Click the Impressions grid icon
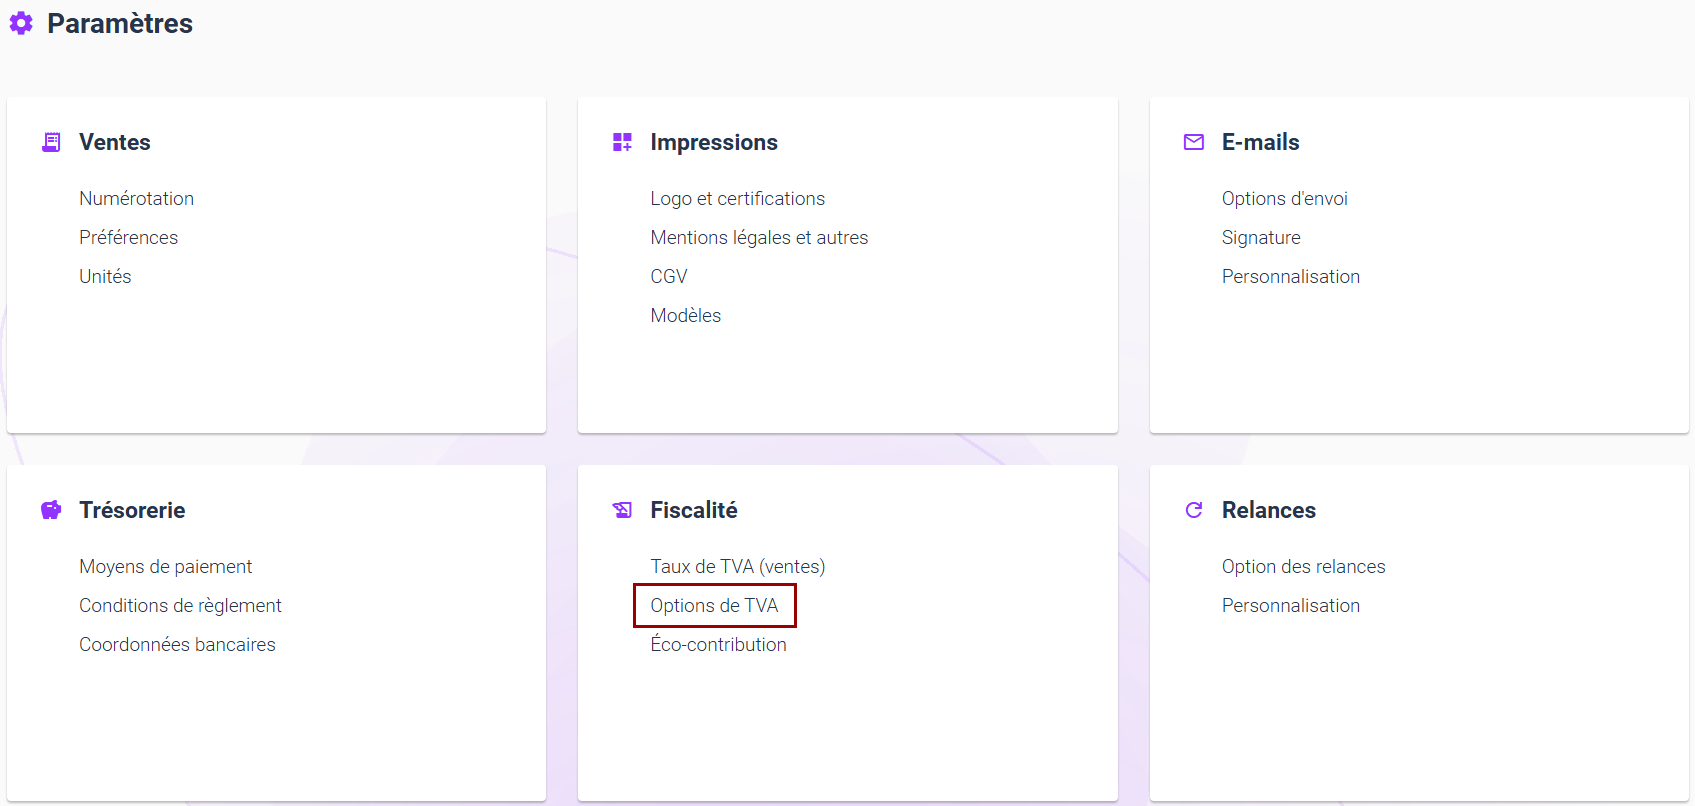This screenshot has width=1695, height=806. [622, 142]
